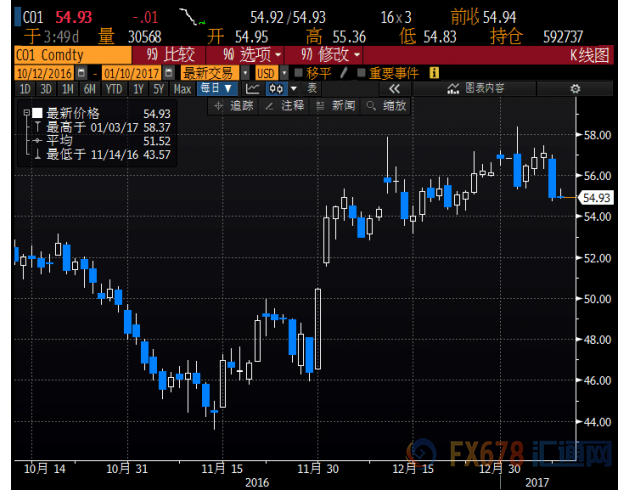Toggle the 移平 checkbox

point(299,74)
